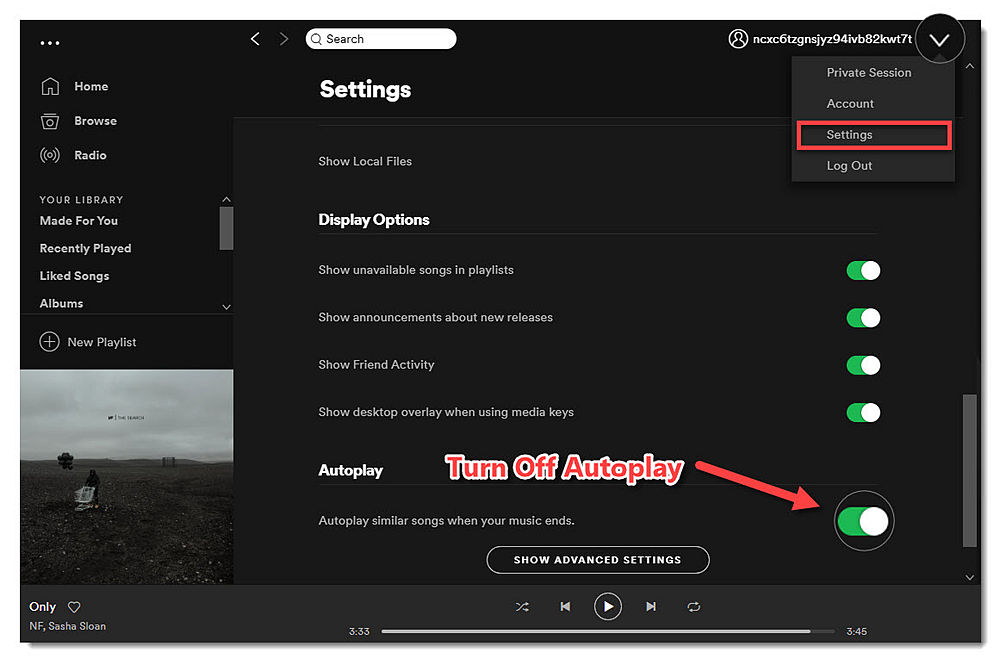The height and width of the screenshot is (665, 1000).
Task: Click Show Advanced Settings button
Action: coord(597,560)
